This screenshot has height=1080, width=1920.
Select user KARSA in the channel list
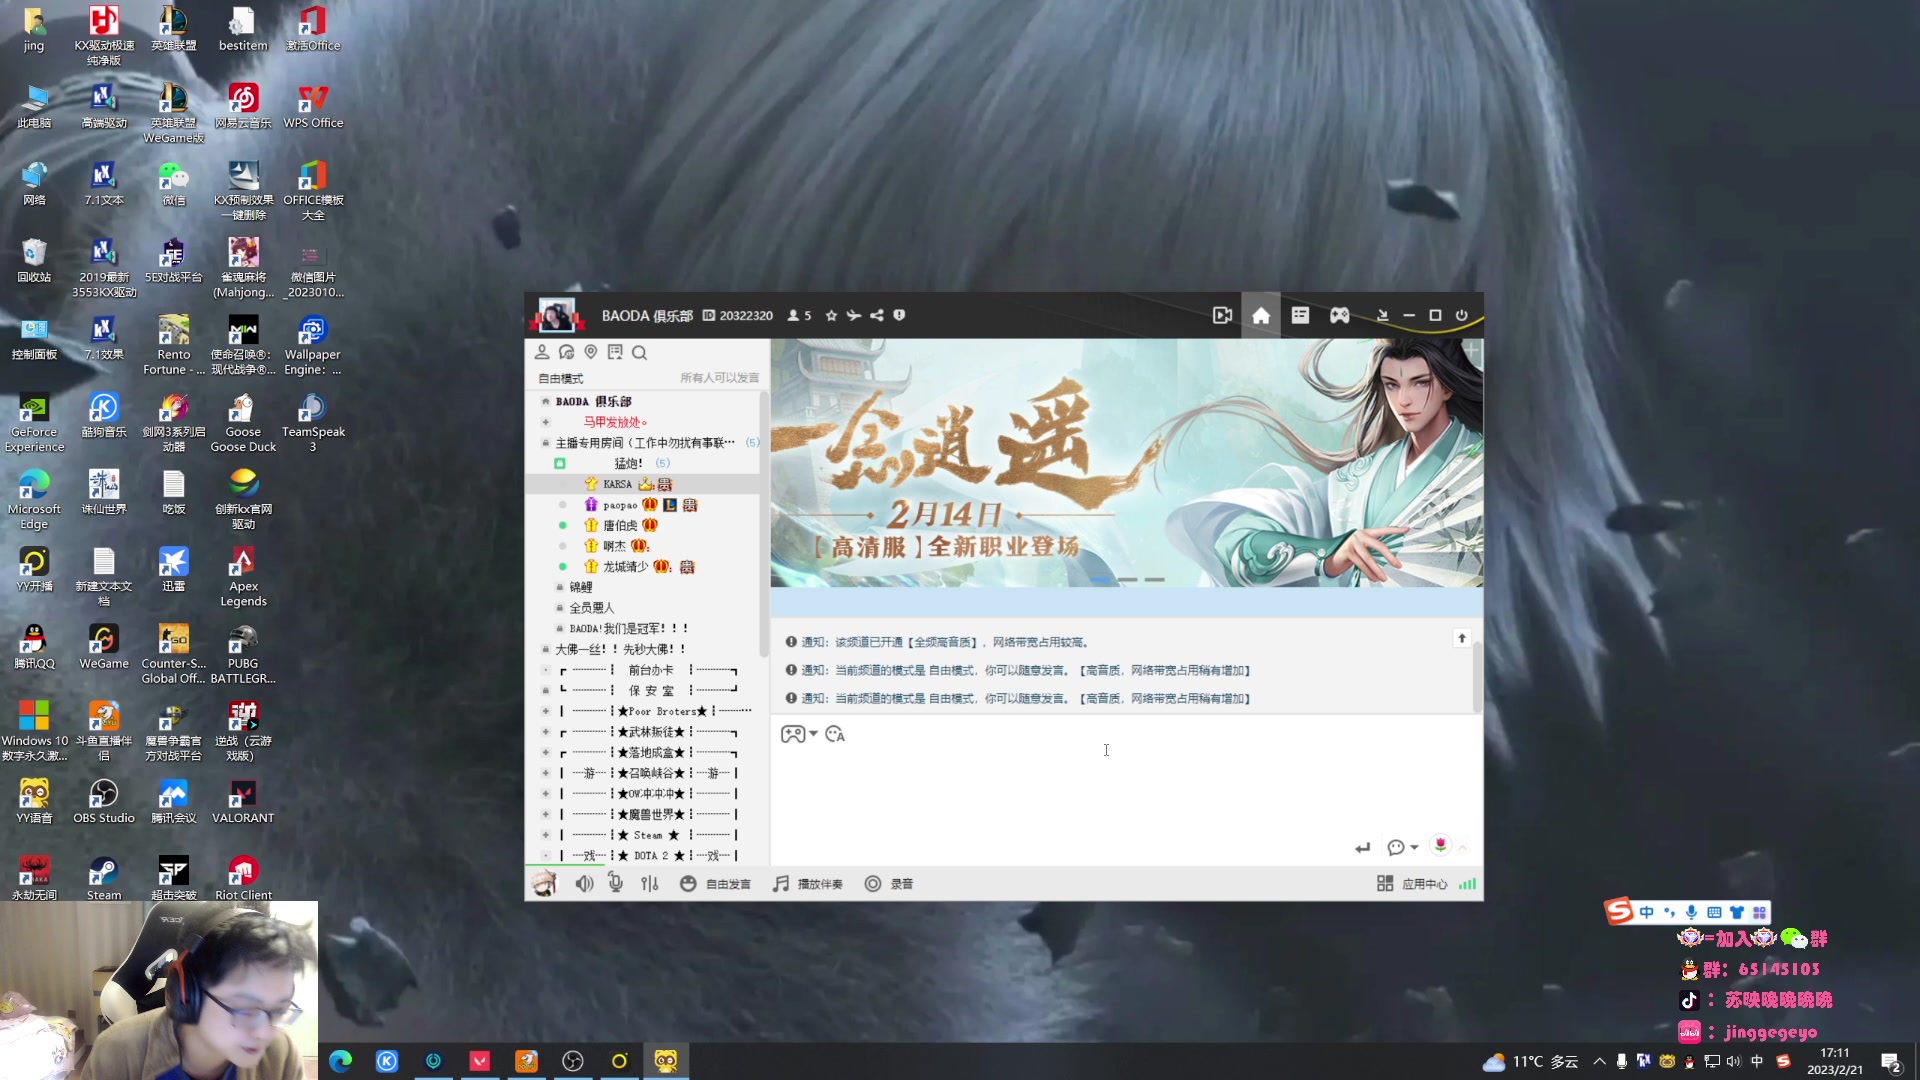point(617,484)
